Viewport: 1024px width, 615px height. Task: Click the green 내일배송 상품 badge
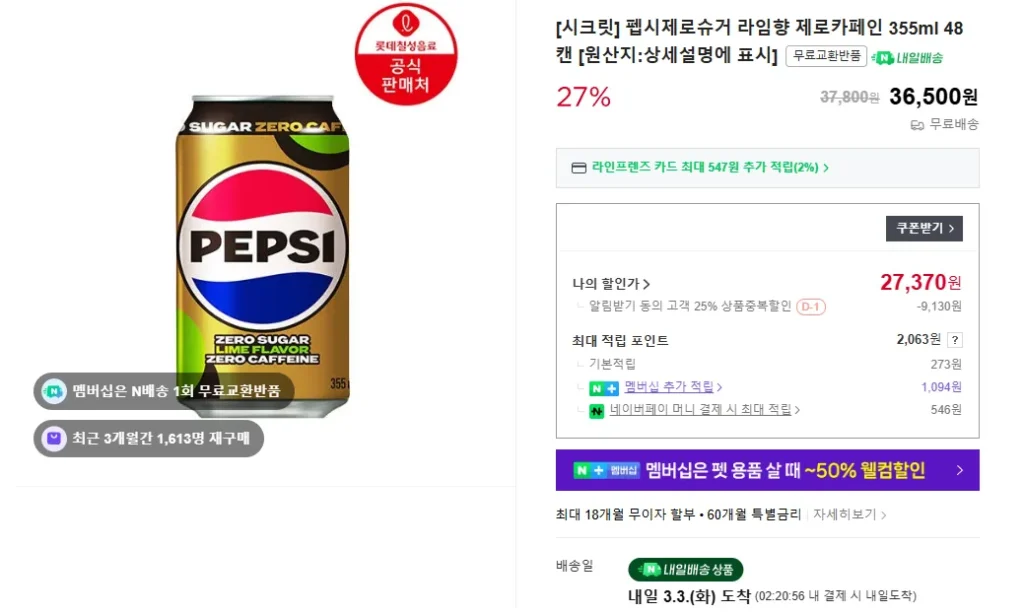(x=685, y=568)
